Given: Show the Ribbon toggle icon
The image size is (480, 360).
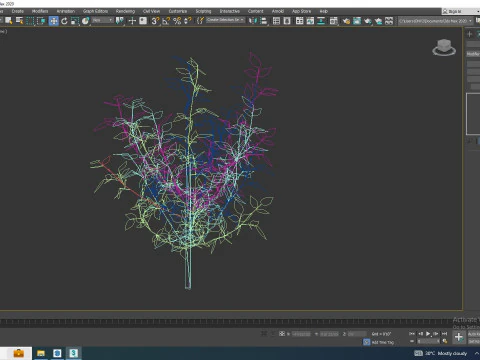Looking at the screenshot, I should [x=300, y=21].
